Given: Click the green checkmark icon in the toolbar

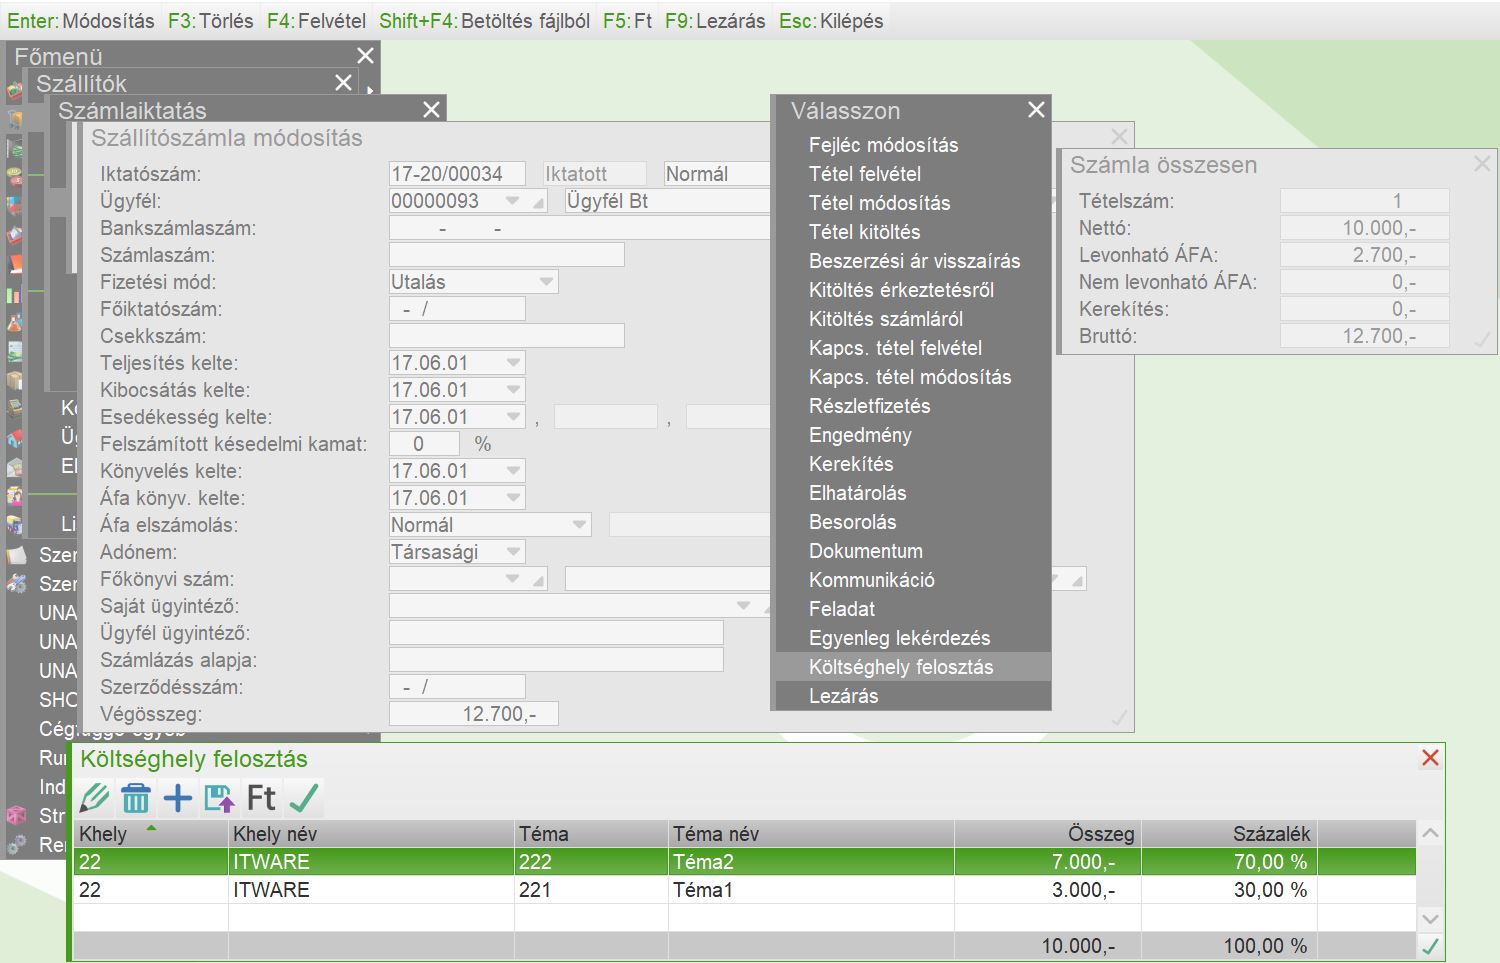Looking at the screenshot, I should click(x=303, y=798).
